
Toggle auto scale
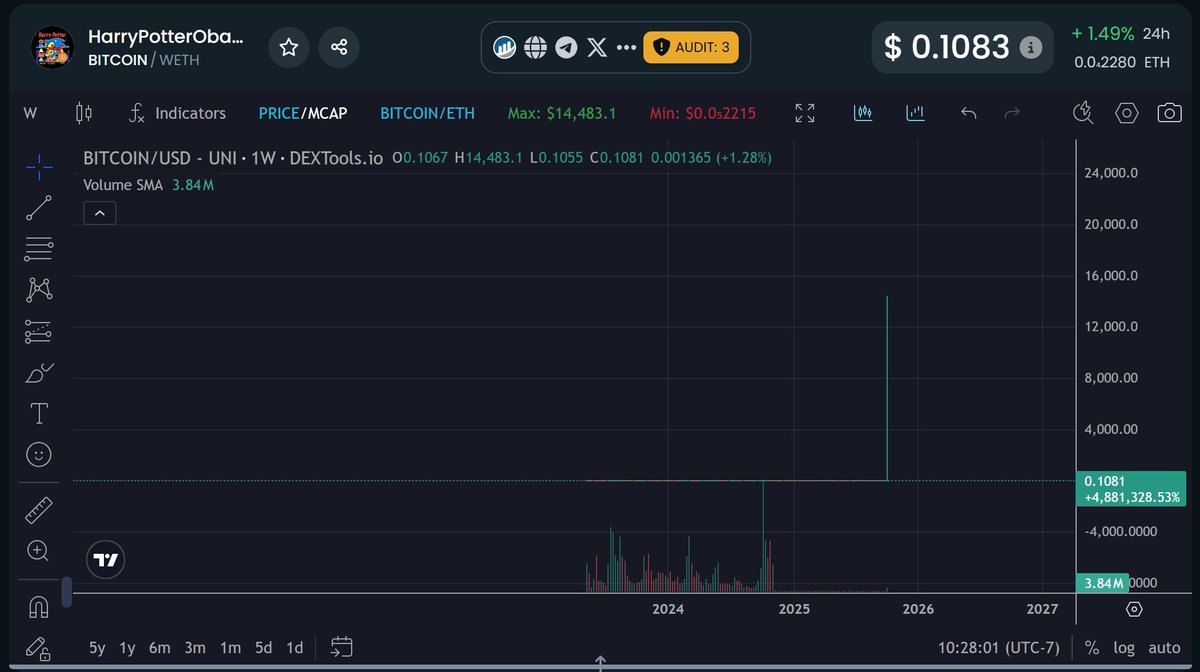[1164, 648]
